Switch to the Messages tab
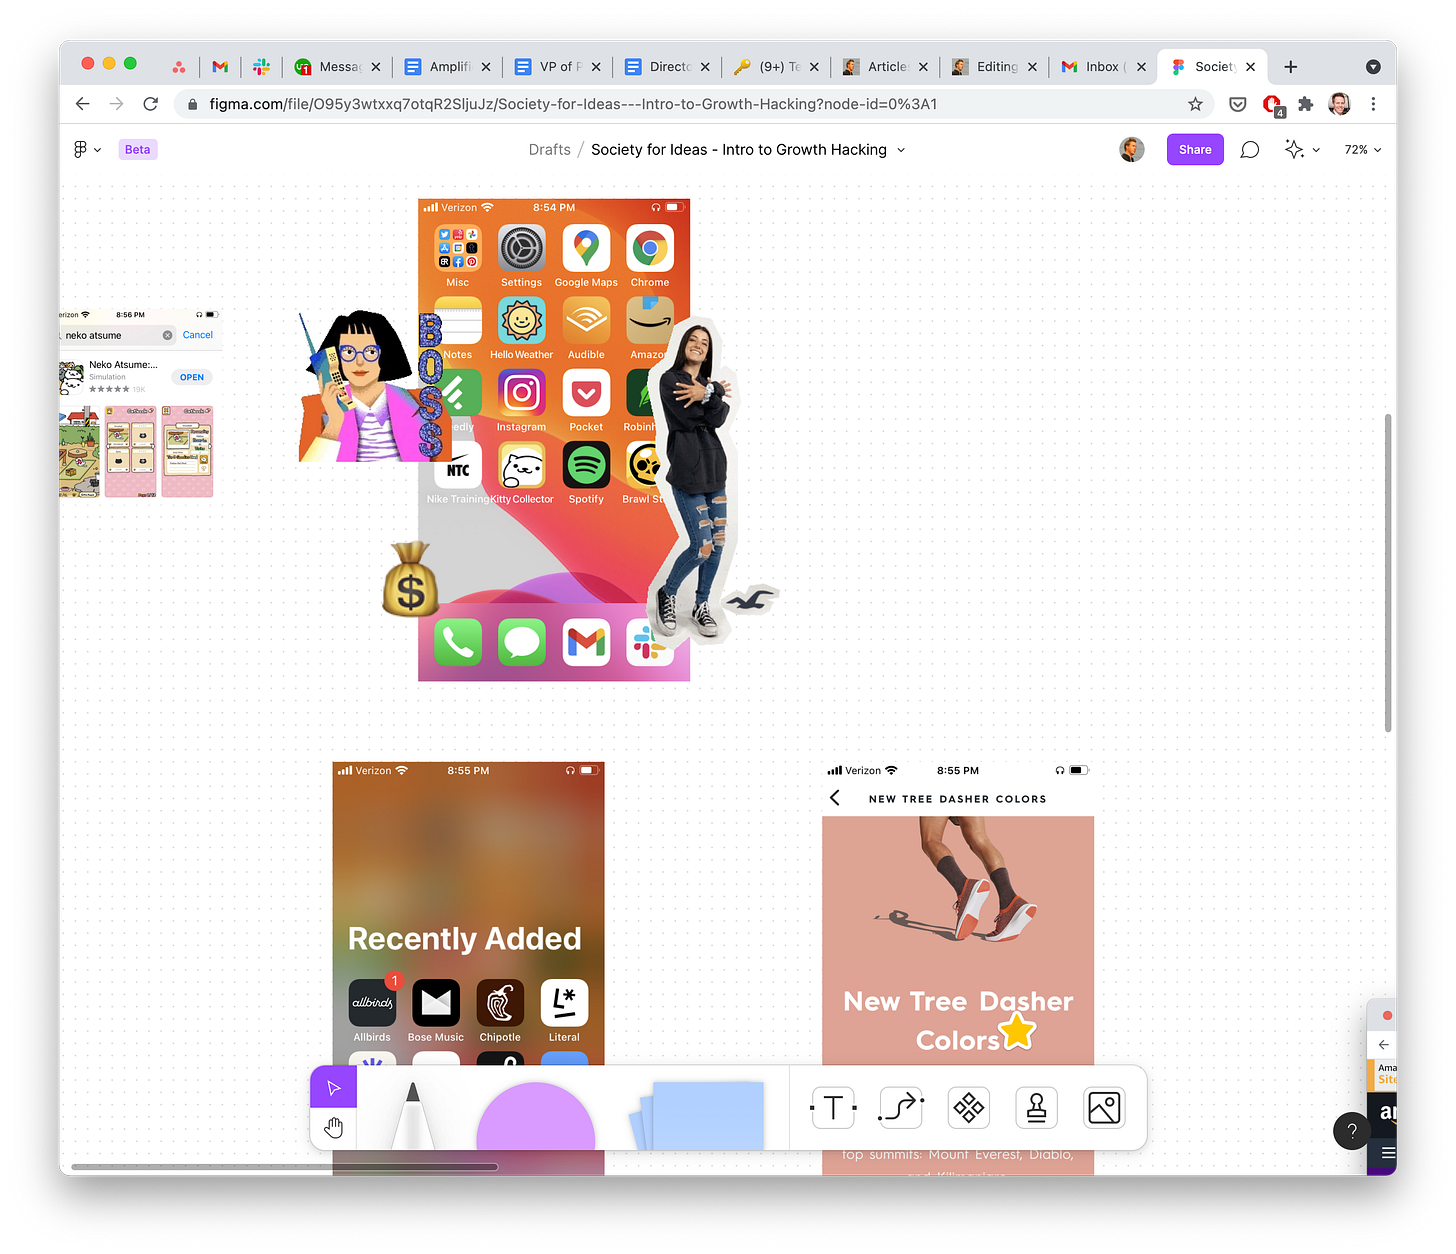 pos(338,67)
